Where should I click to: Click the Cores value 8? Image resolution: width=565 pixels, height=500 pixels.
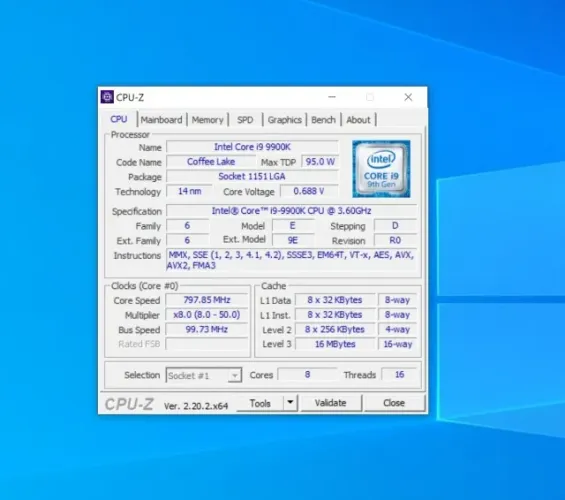pyautogui.click(x=307, y=375)
